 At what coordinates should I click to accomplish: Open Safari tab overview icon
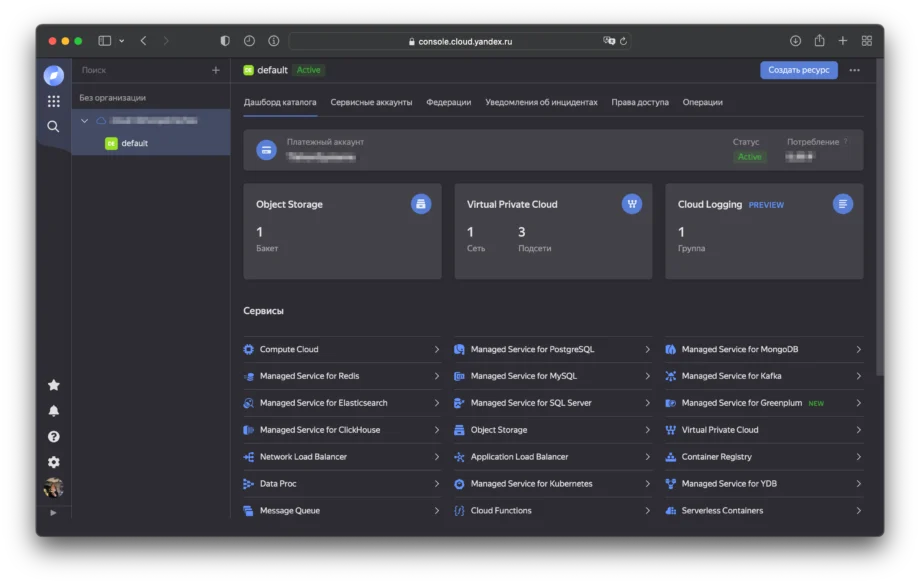click(x=867, y=40)
